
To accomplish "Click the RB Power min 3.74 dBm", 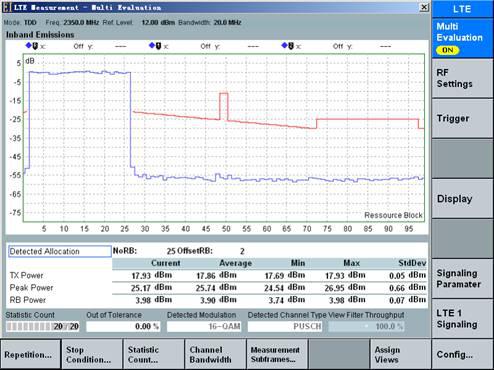I will point(287,300).
